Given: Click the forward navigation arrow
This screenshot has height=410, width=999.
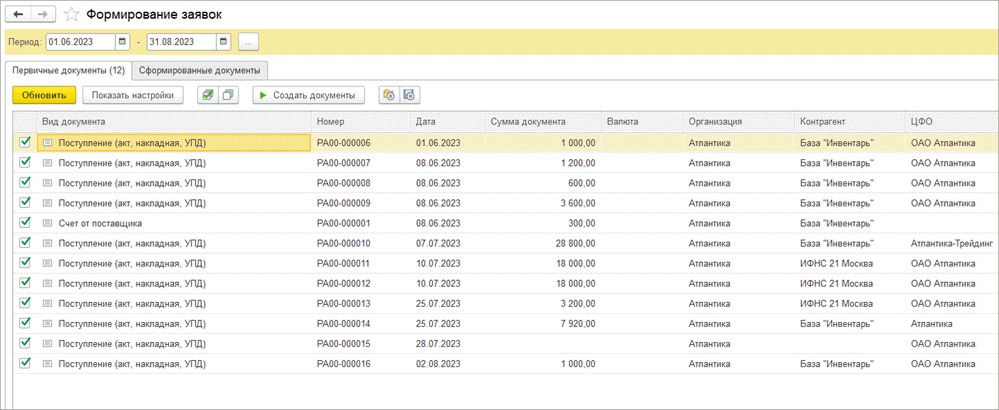Looking at the screenshot, I should (44, 15).
